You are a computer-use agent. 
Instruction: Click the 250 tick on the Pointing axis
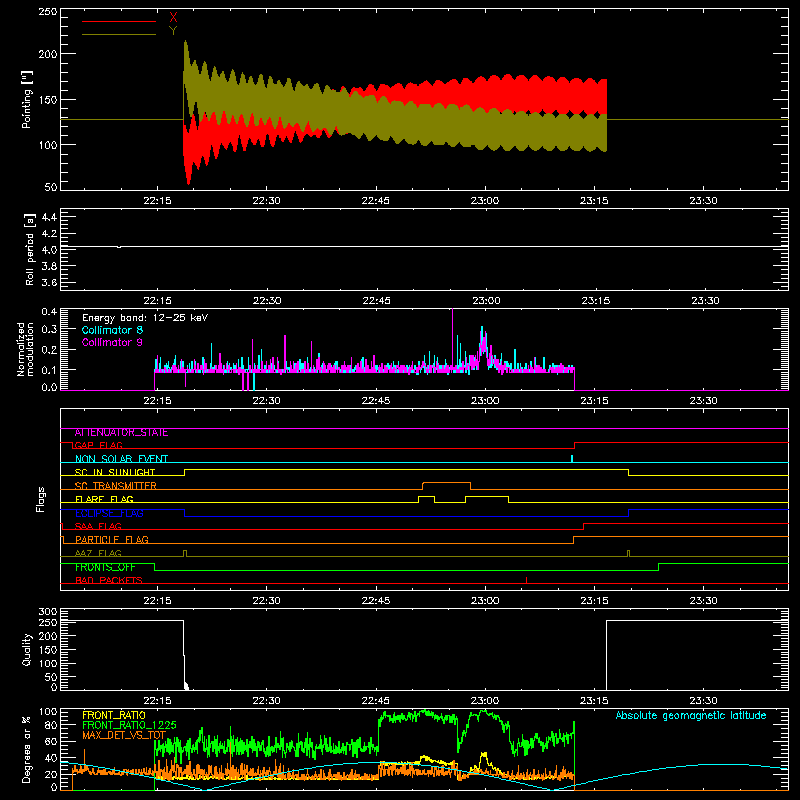(48, 11)
